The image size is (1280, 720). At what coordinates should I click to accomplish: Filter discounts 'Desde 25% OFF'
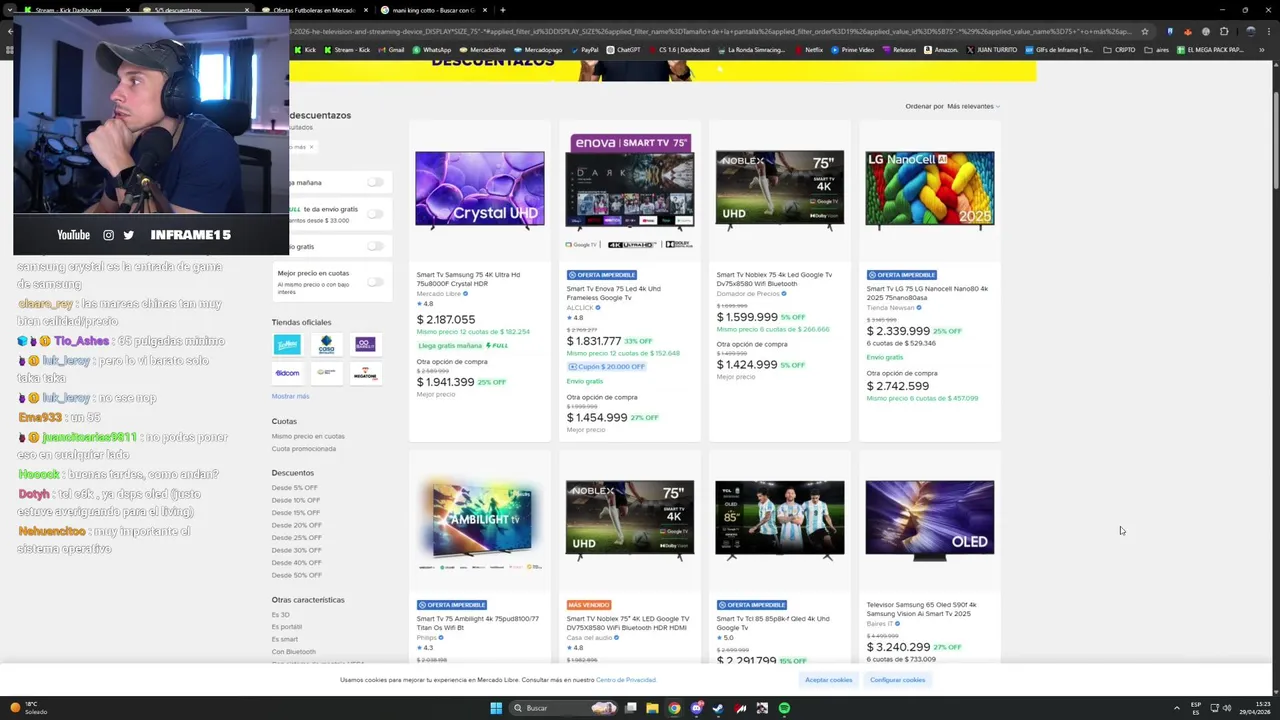pyautogui.click(x=296, y=538)
